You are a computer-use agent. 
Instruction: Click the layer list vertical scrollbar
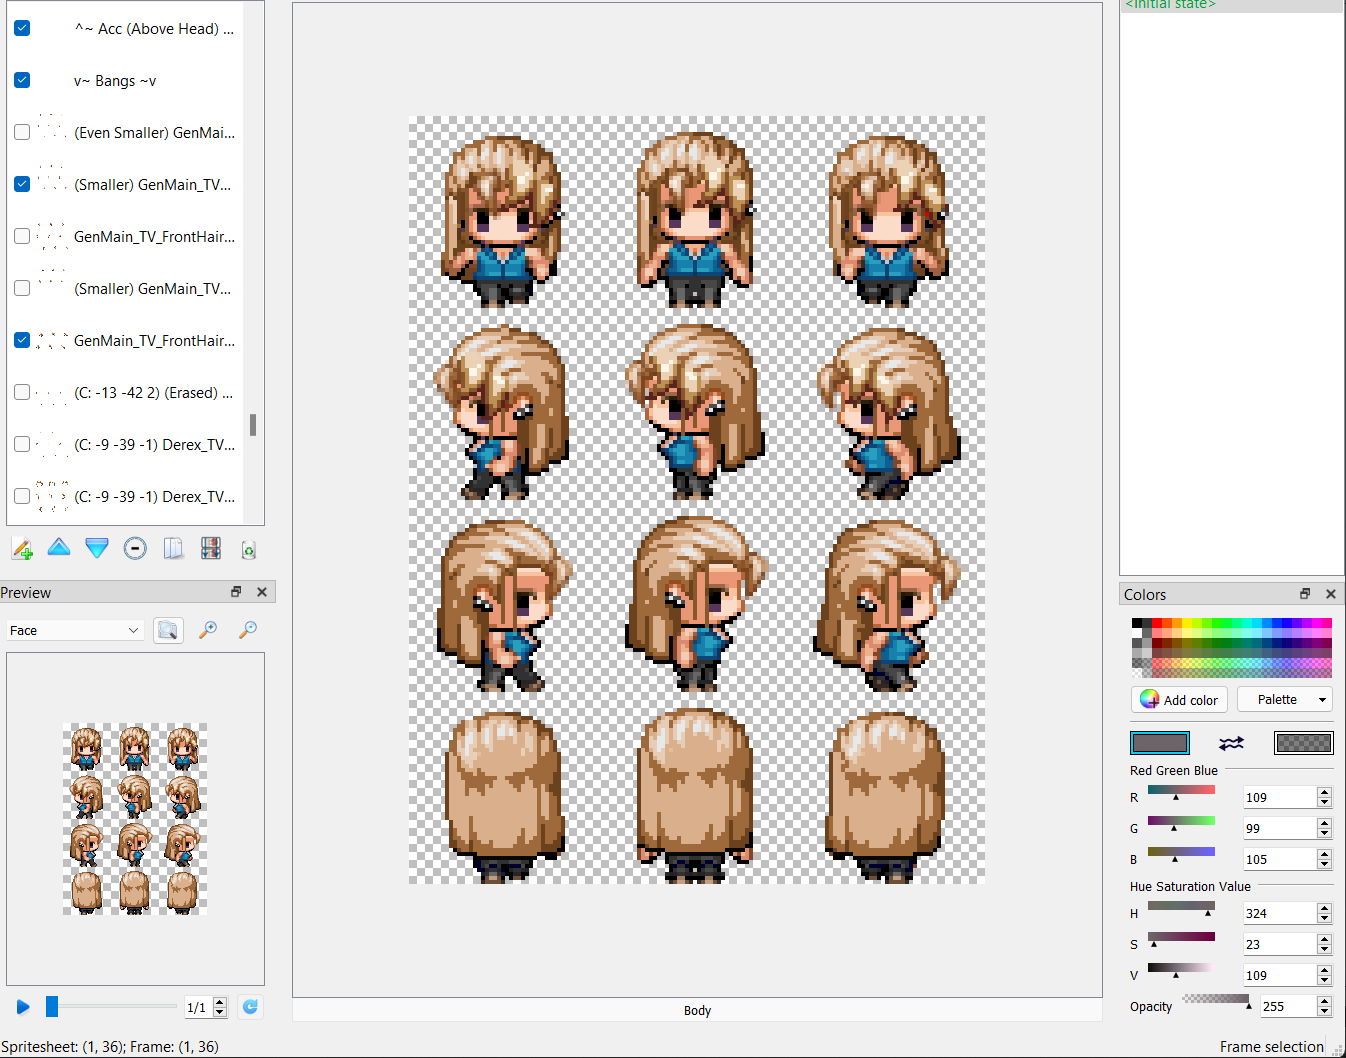point(253,425)
